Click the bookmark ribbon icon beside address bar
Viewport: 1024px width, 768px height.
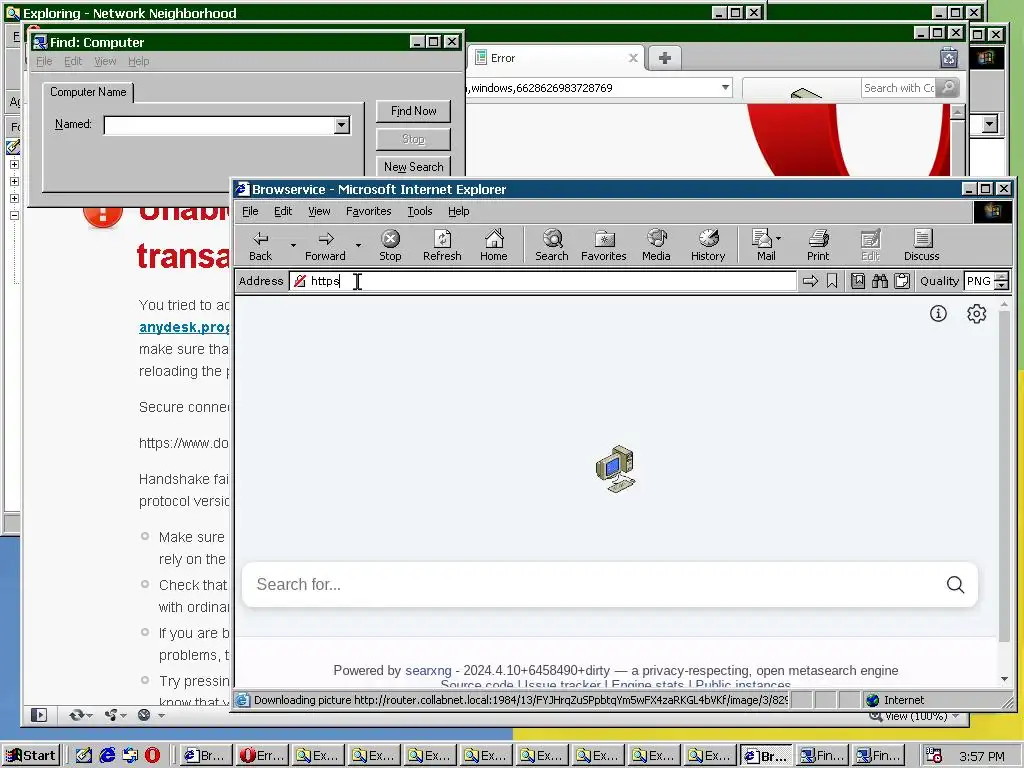click(832, 281)
